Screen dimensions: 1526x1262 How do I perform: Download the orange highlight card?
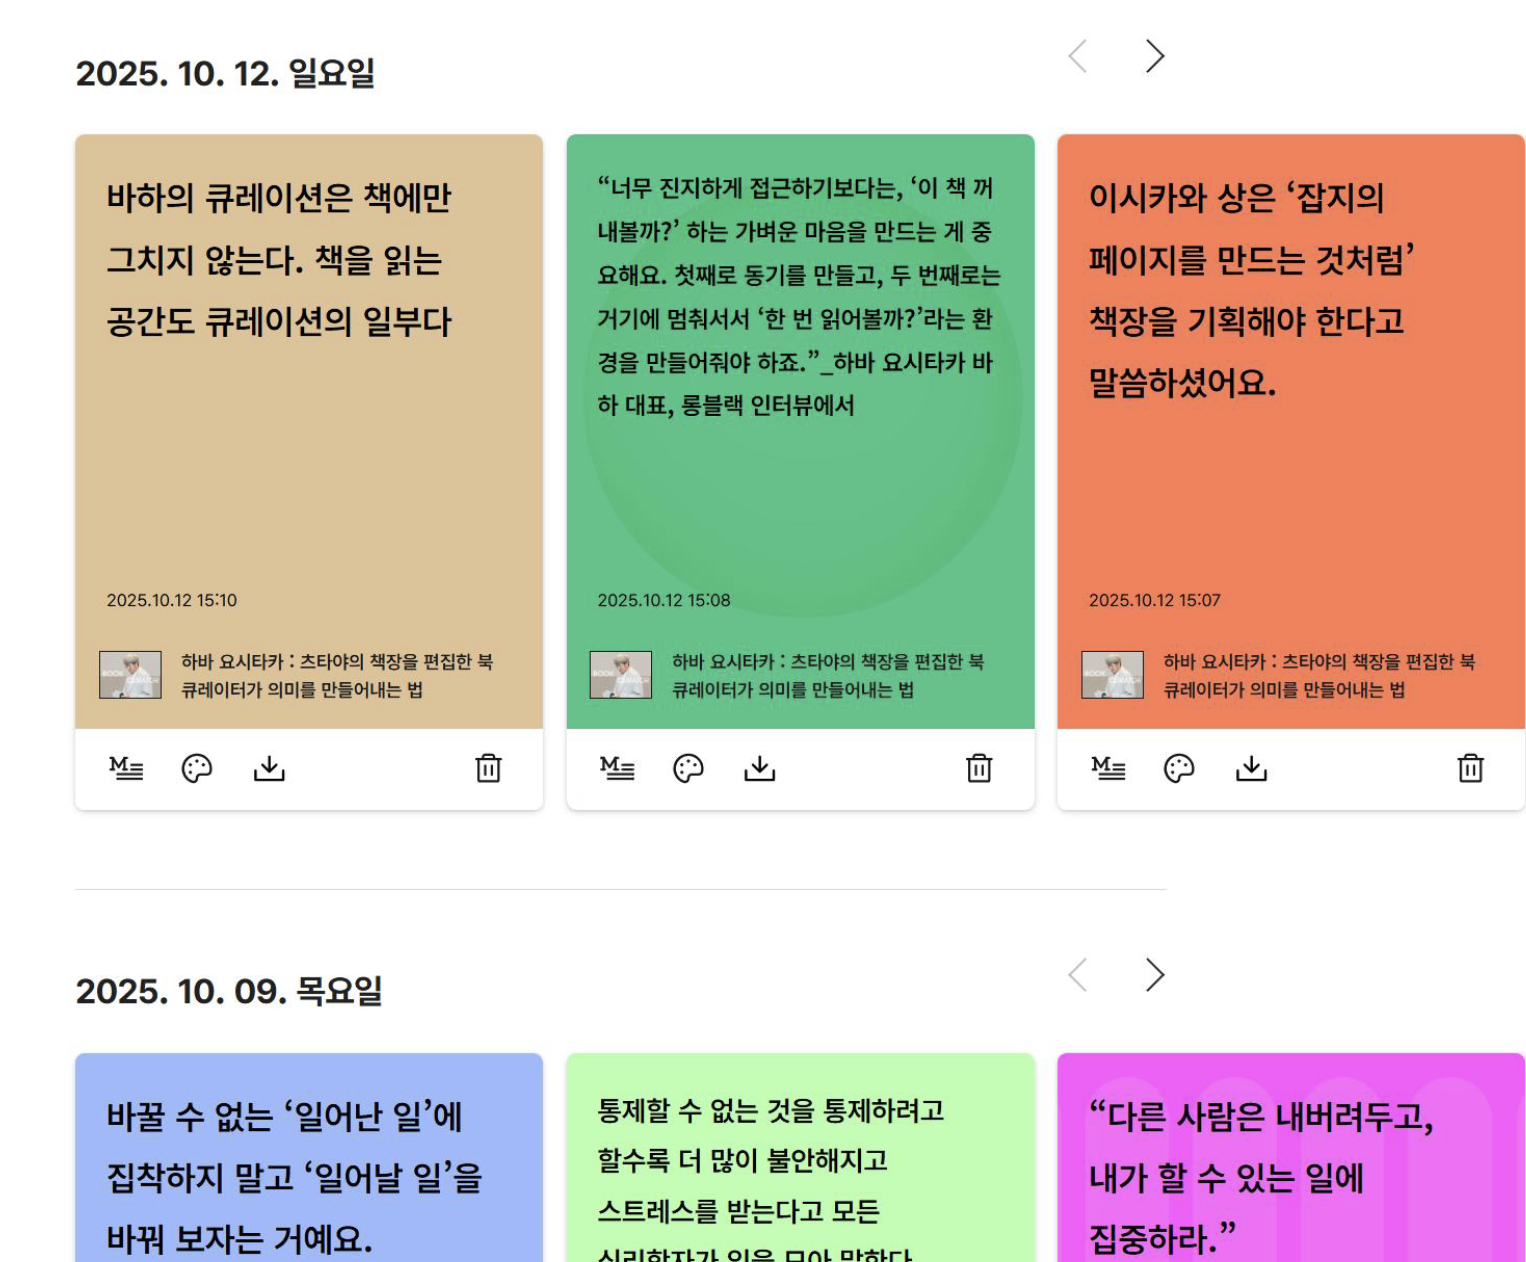1251,768
